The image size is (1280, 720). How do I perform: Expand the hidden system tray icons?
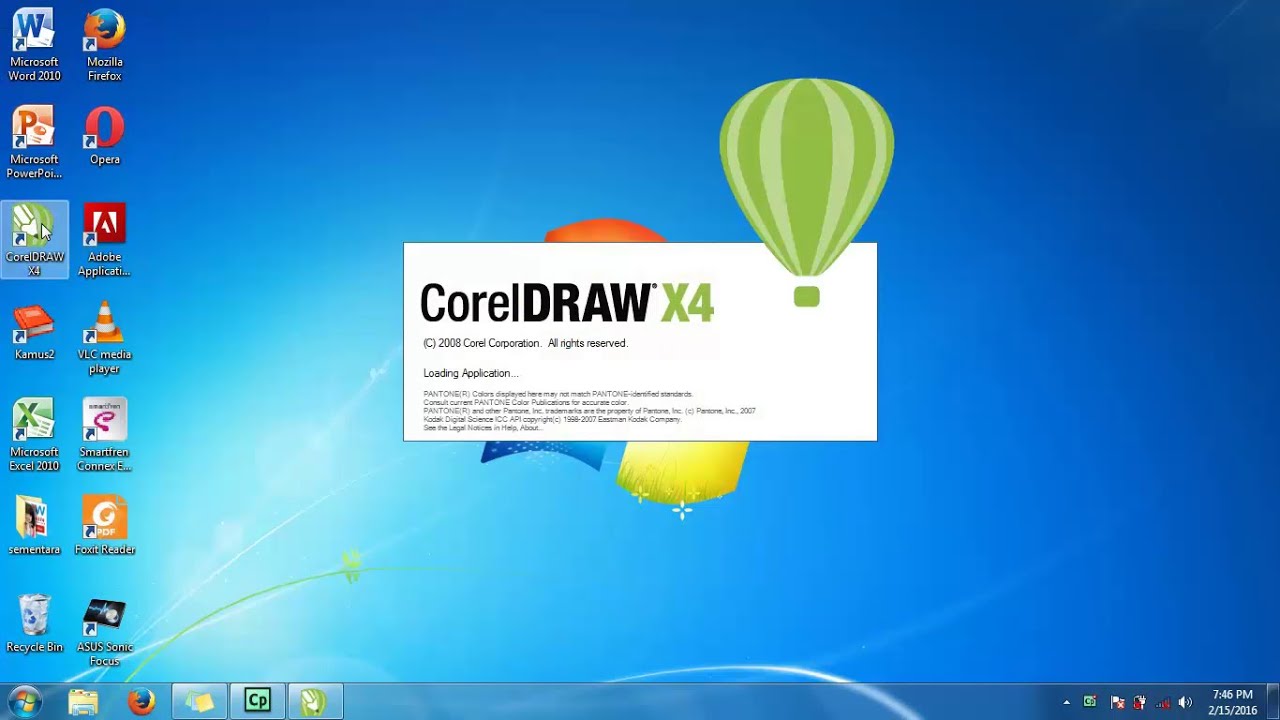(x=1066, y=701)
